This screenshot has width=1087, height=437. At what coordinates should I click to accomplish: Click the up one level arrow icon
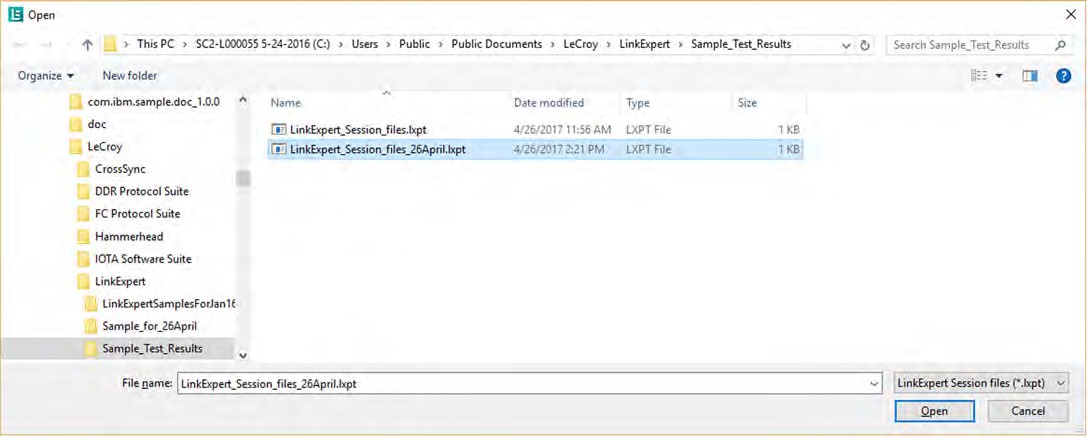pyautogui.click(x=87, y=44)
